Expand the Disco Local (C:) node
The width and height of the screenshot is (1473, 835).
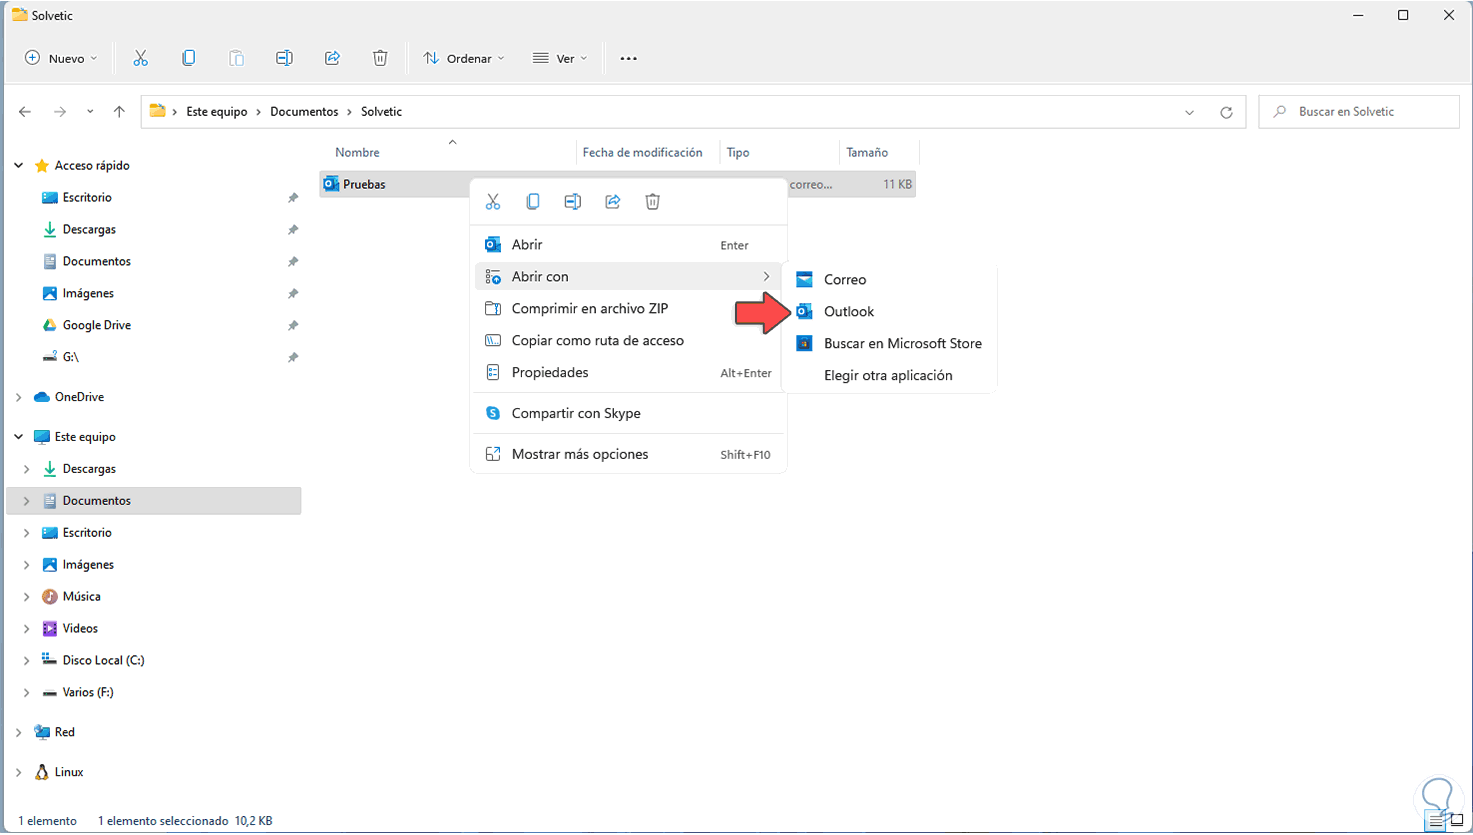click(27, 660)
